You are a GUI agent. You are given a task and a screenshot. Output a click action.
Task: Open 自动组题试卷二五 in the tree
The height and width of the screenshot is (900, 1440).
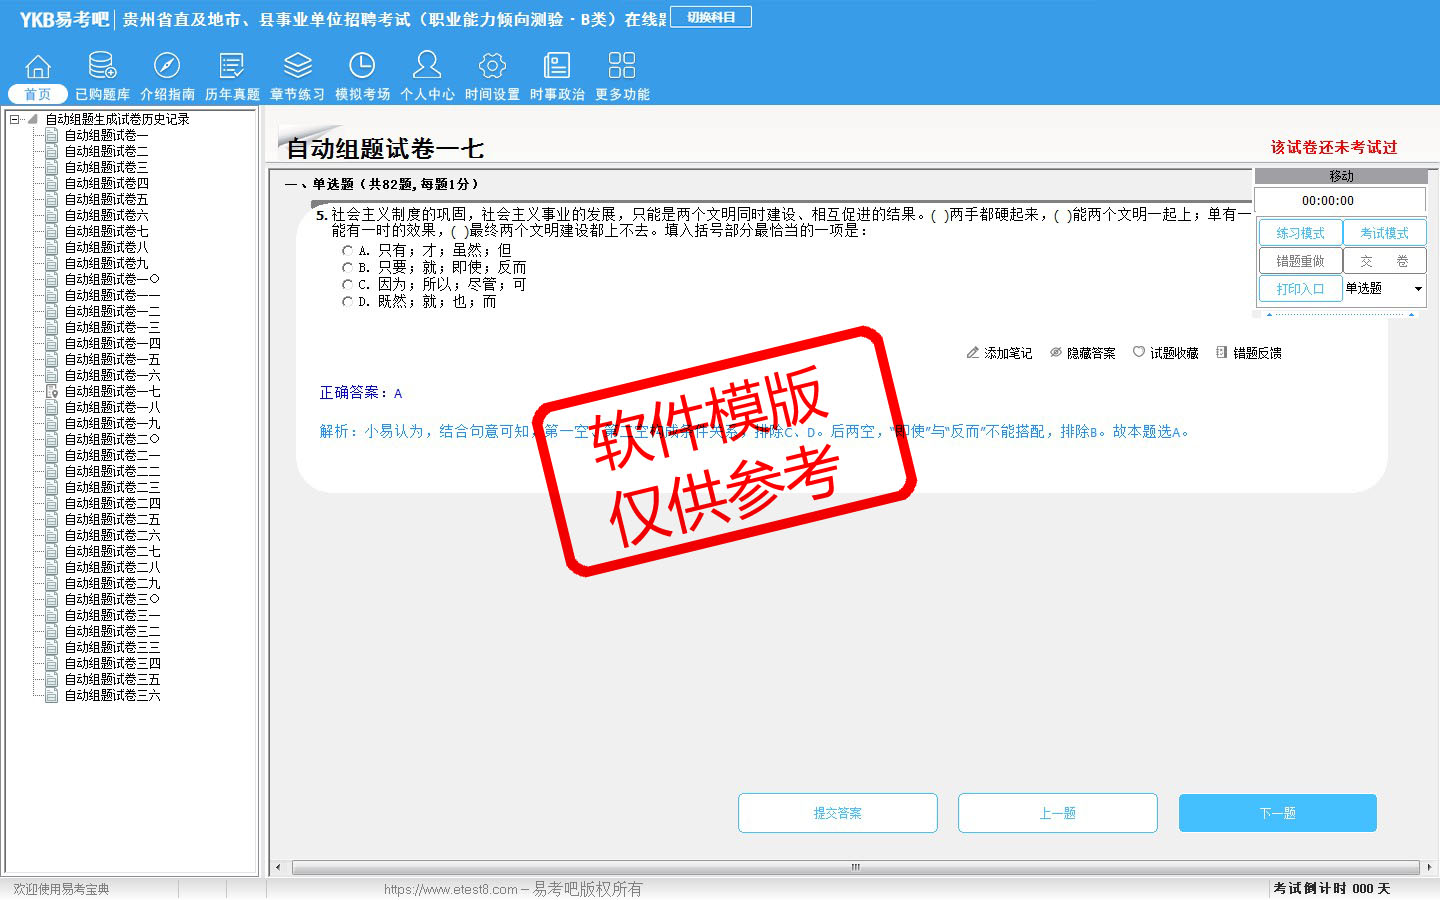coord(112,519)
